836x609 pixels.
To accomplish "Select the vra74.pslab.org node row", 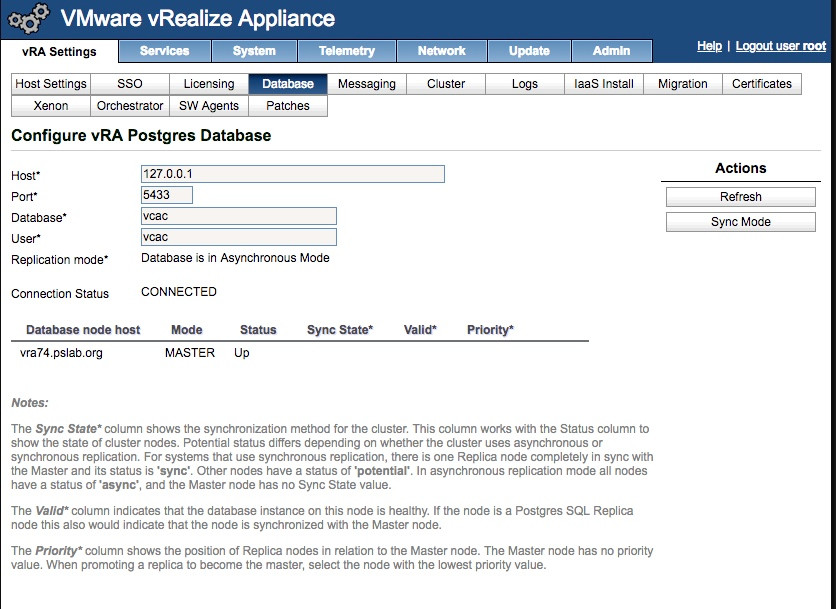I will click(300, 353).
